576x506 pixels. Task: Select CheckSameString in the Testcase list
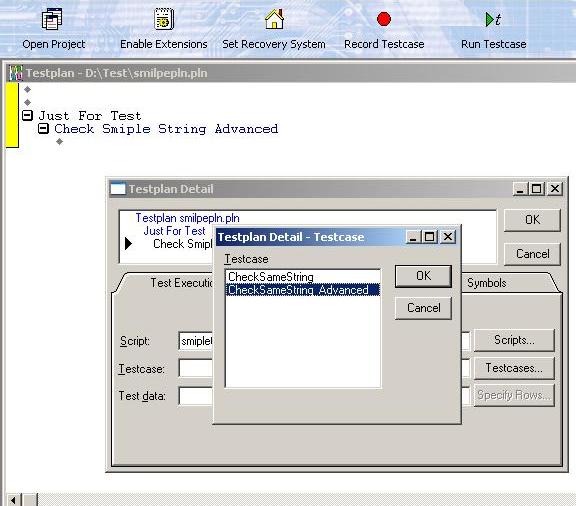pyautogui.click(x=303, y=277)
